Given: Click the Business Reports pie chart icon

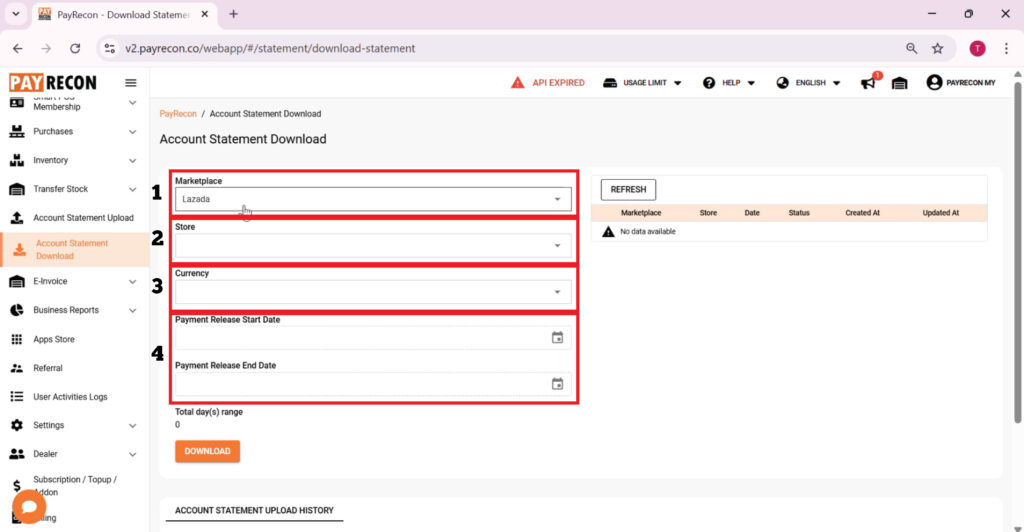Looking at the screenshot, I should coord(17,310).
